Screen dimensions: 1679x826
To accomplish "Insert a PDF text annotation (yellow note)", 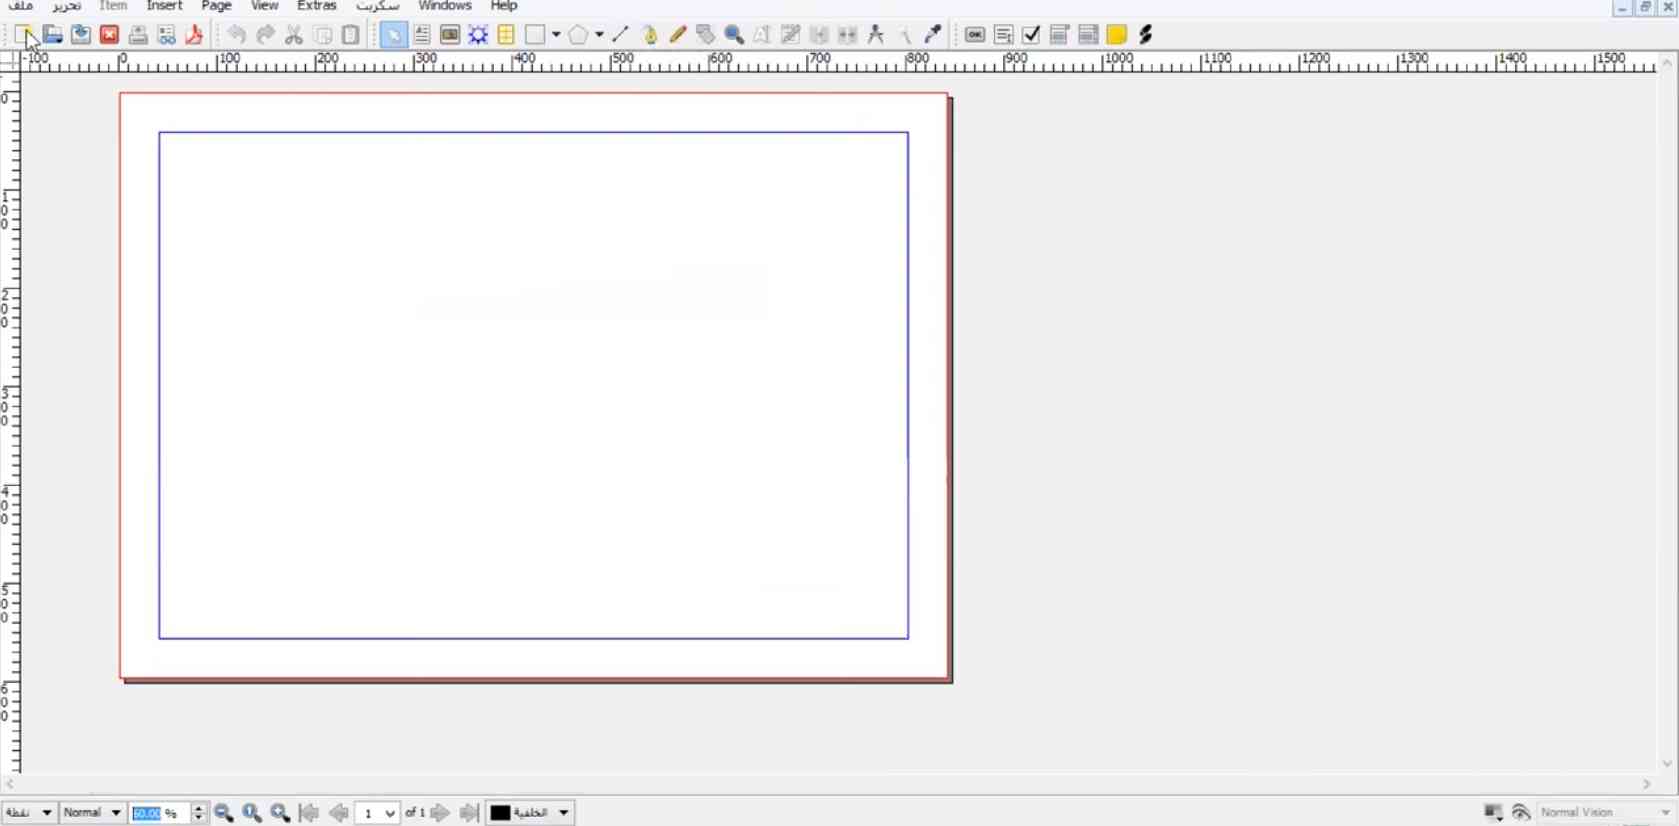I will (x=1117, y=35).
